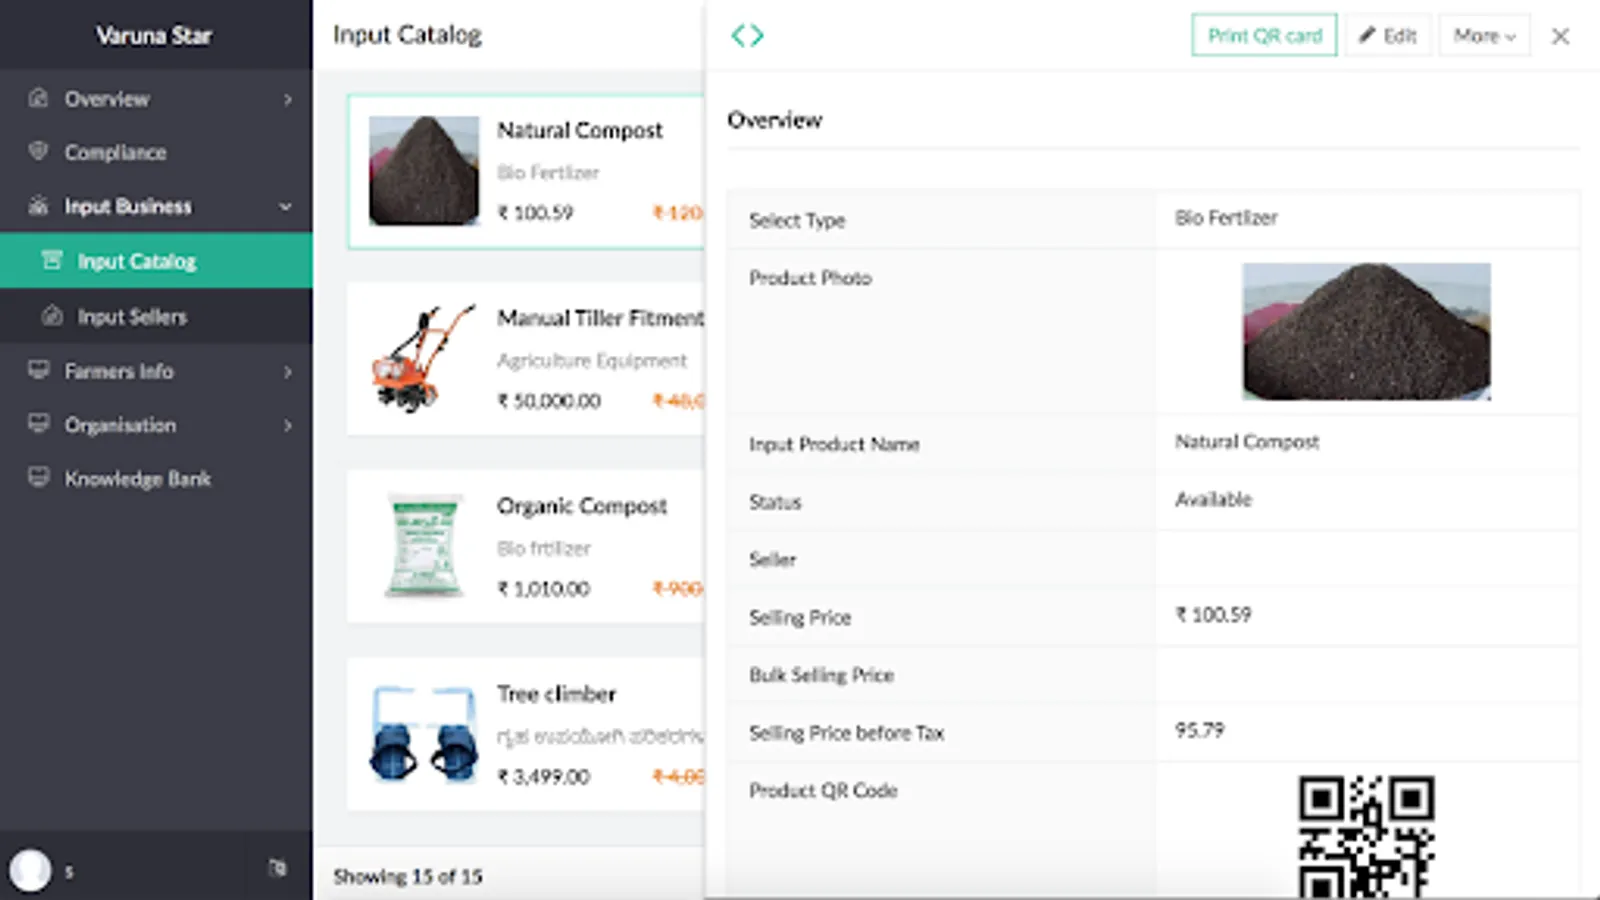Open the More dropdown
The image size is (1600, 900).
(x=1484, y=36)
